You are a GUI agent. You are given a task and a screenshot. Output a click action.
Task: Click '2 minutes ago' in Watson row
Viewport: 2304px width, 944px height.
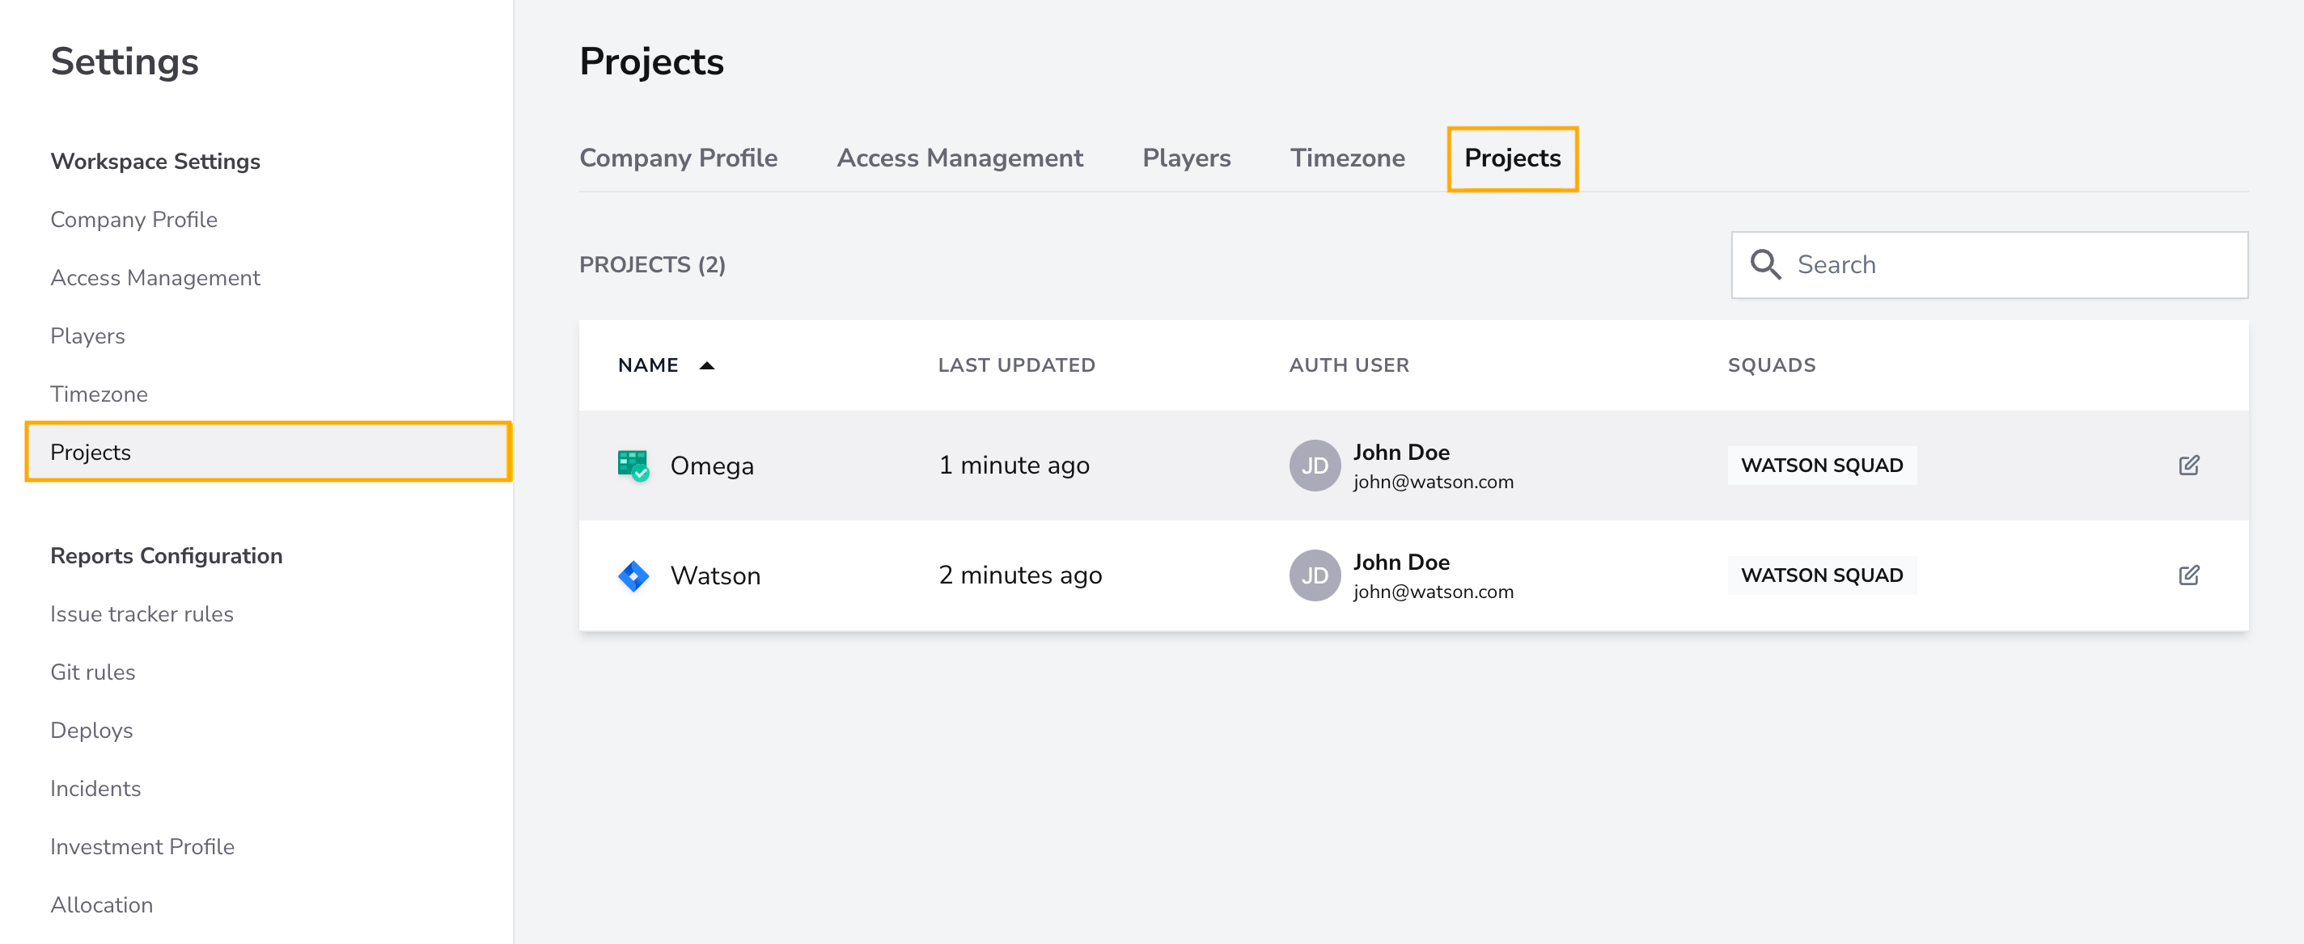[x=1020, y=576]
